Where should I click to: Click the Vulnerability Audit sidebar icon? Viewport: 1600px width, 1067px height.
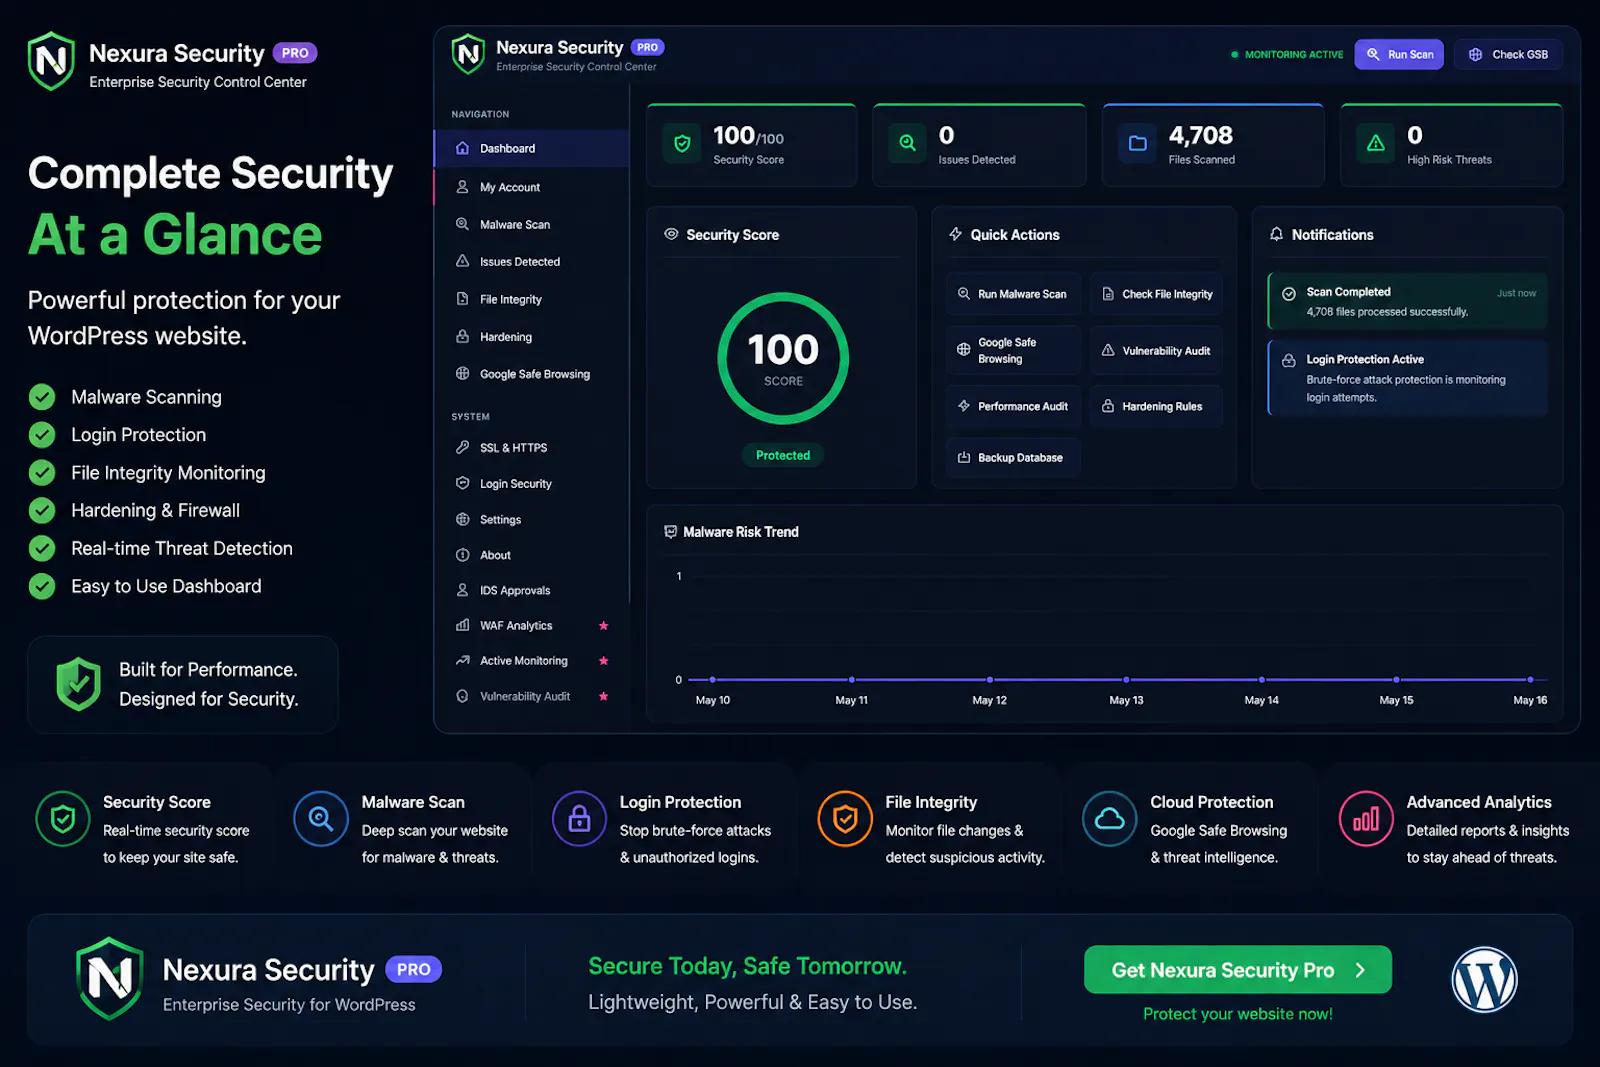462,696
